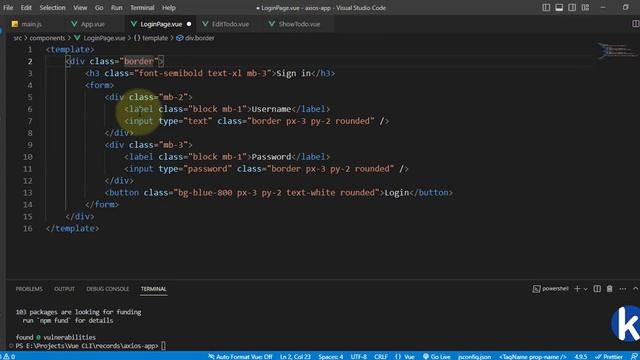Screen dimensions: 640x360
Task: Toggle Auto Format Vue: Off in status bar
Action: click(240, 356)
